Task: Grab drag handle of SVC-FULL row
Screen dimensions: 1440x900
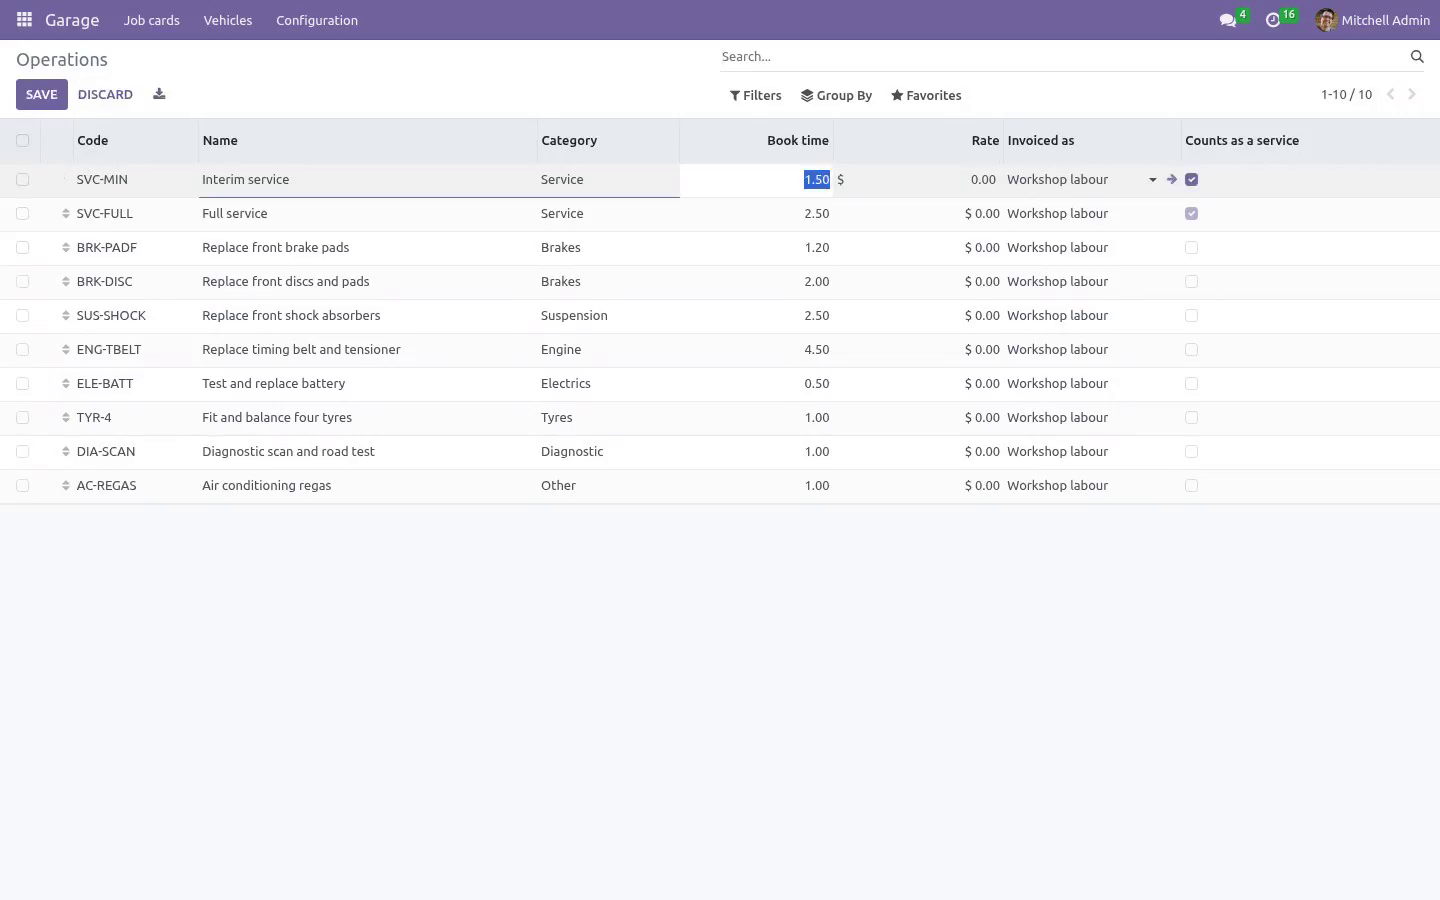Action: (x=66, y=214)
